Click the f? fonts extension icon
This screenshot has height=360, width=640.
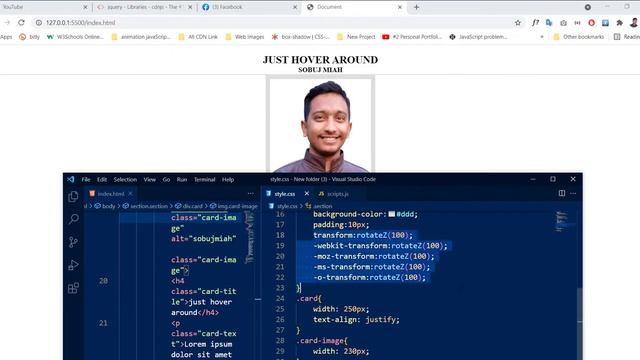point(535,23)
